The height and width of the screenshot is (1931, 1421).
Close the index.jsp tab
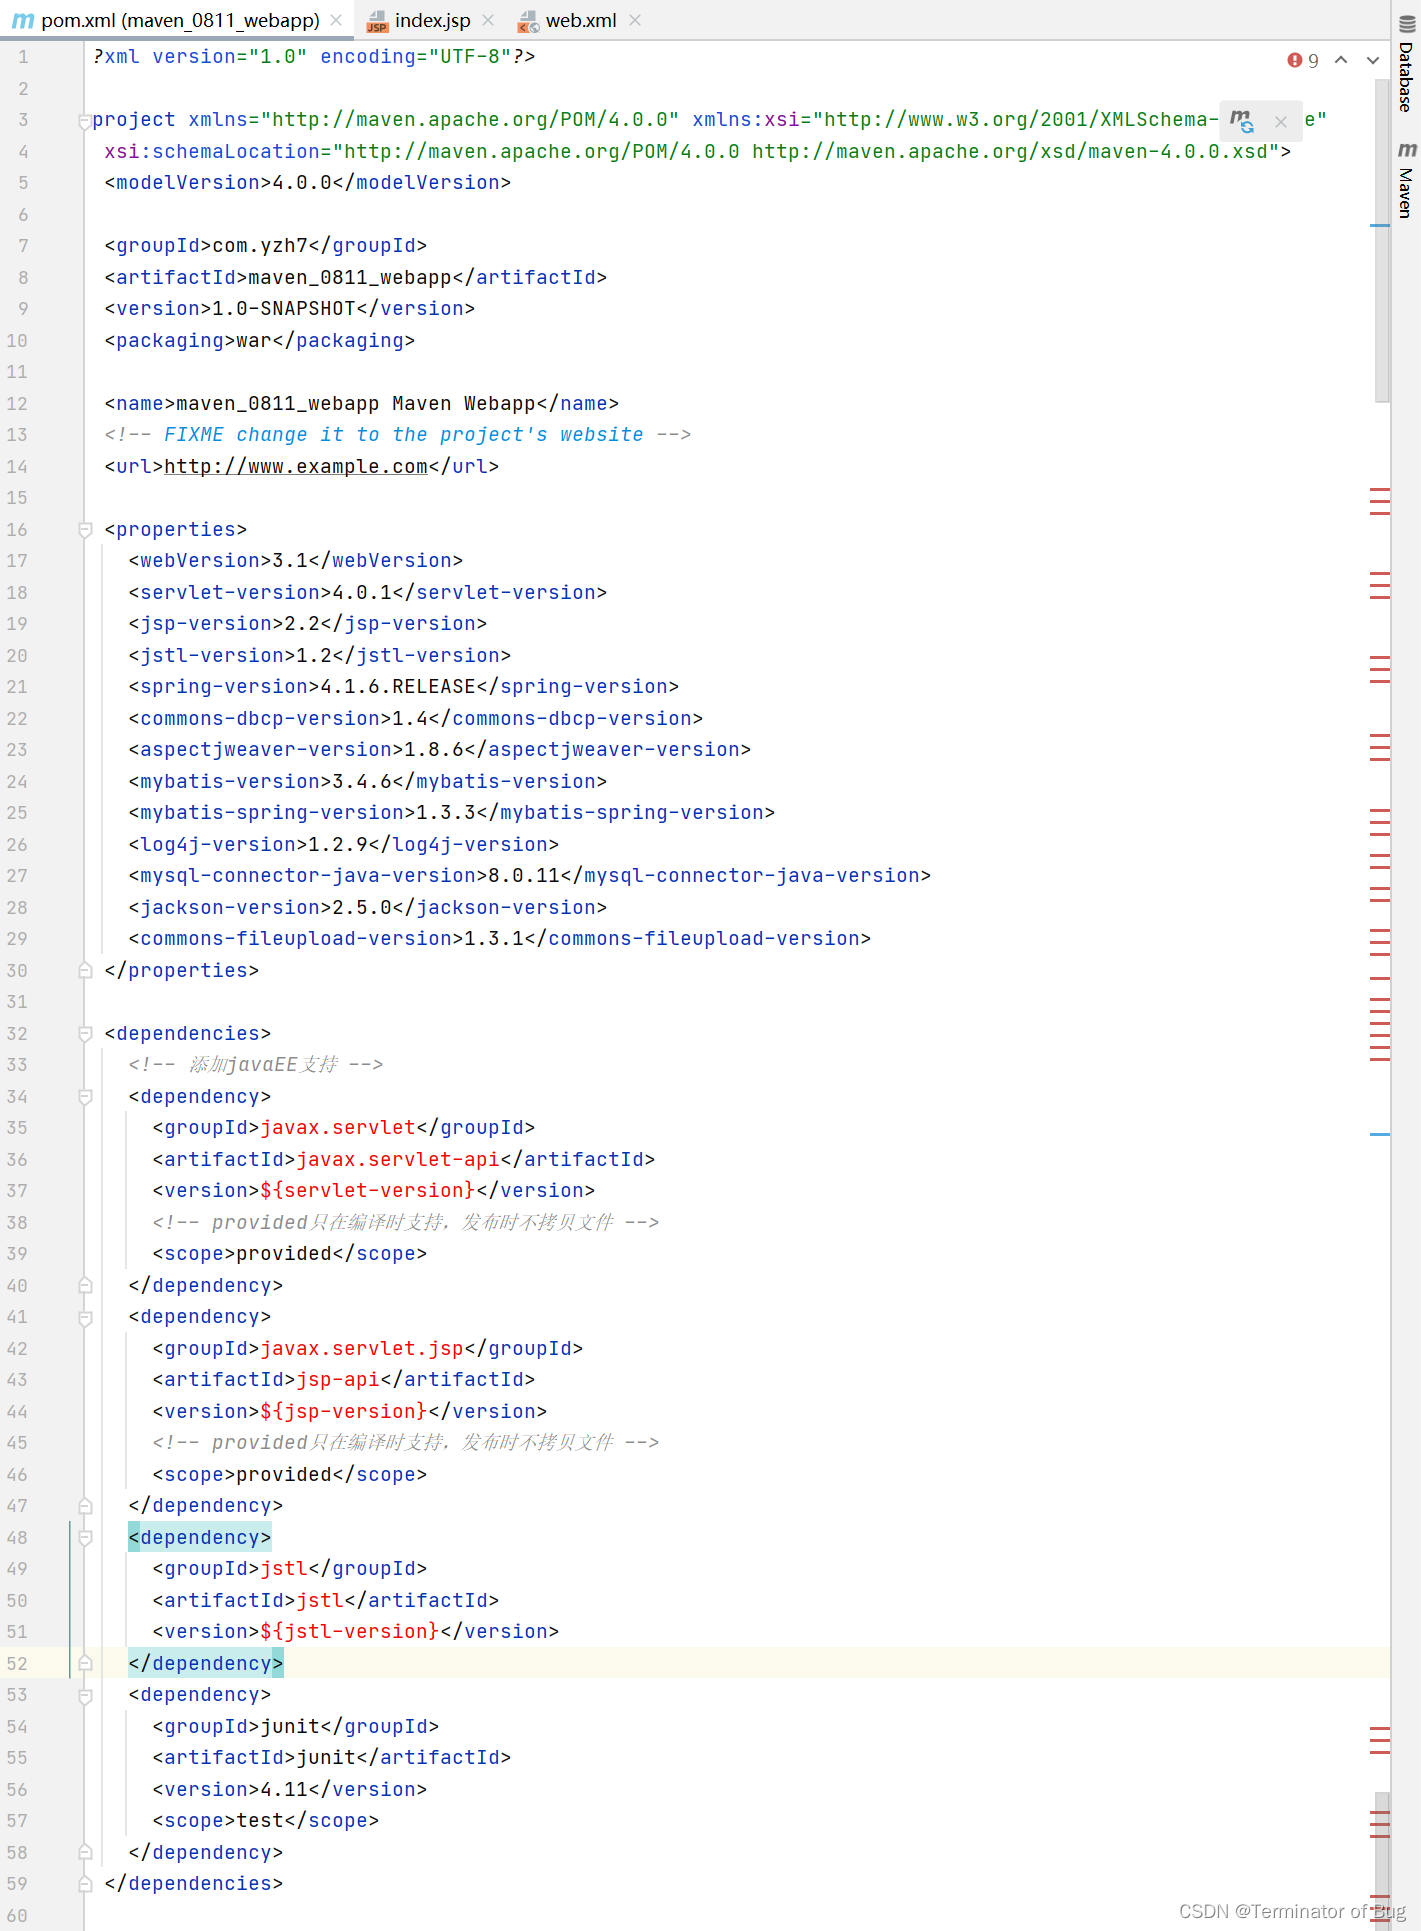click(488, 20)
